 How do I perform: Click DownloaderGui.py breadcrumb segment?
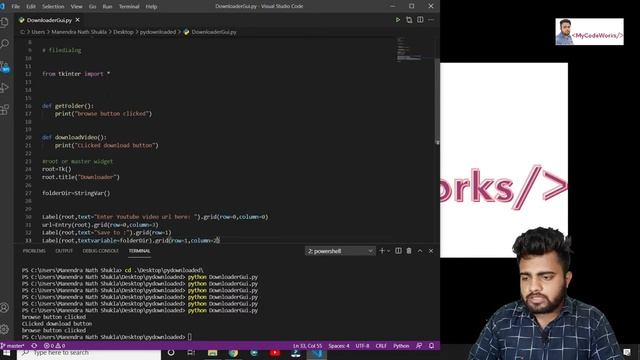pos(214,32)
